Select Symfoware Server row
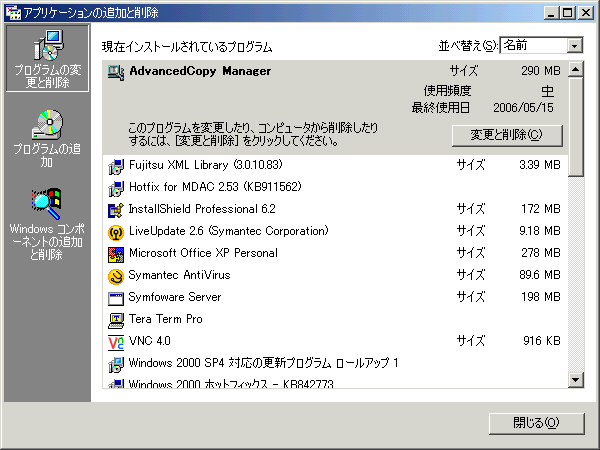 point(335,298)
